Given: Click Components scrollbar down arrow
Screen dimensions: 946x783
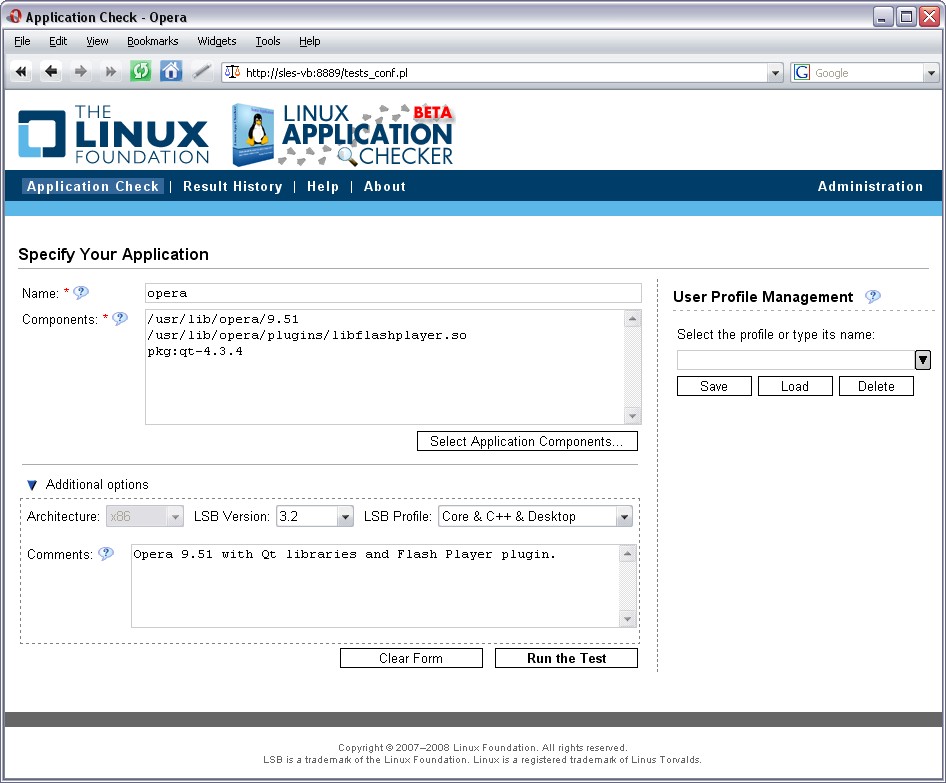Looking at the screenshot, I should pos(632,416).
